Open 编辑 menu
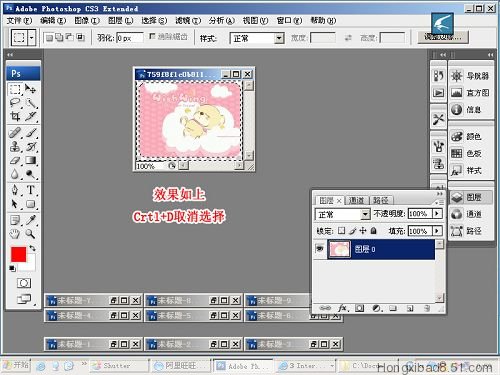This screenshot has width=500, height=375. (x=53, y=21)
